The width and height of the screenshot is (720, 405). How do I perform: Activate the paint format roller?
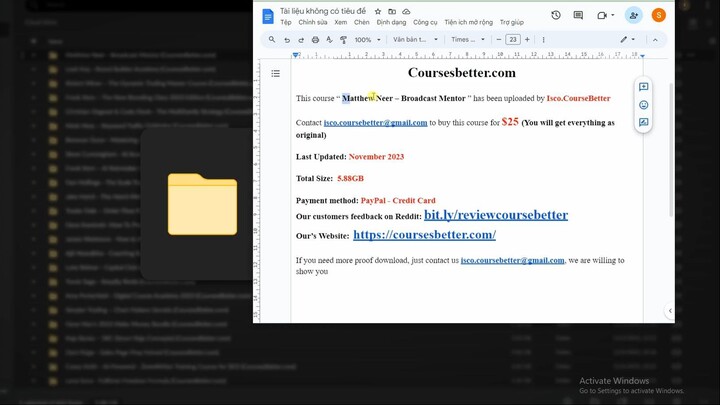click(x=343, y=40)
